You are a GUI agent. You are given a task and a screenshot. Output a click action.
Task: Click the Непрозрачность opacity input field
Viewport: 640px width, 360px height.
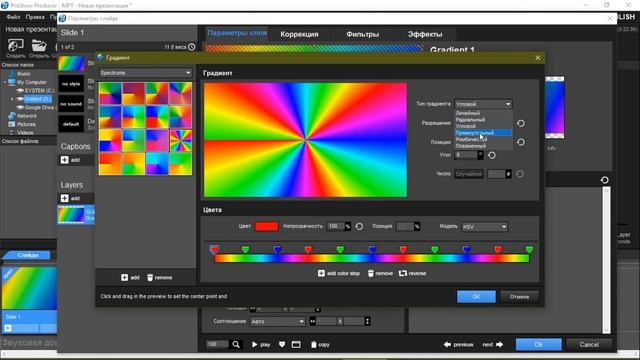pos(336,227)
